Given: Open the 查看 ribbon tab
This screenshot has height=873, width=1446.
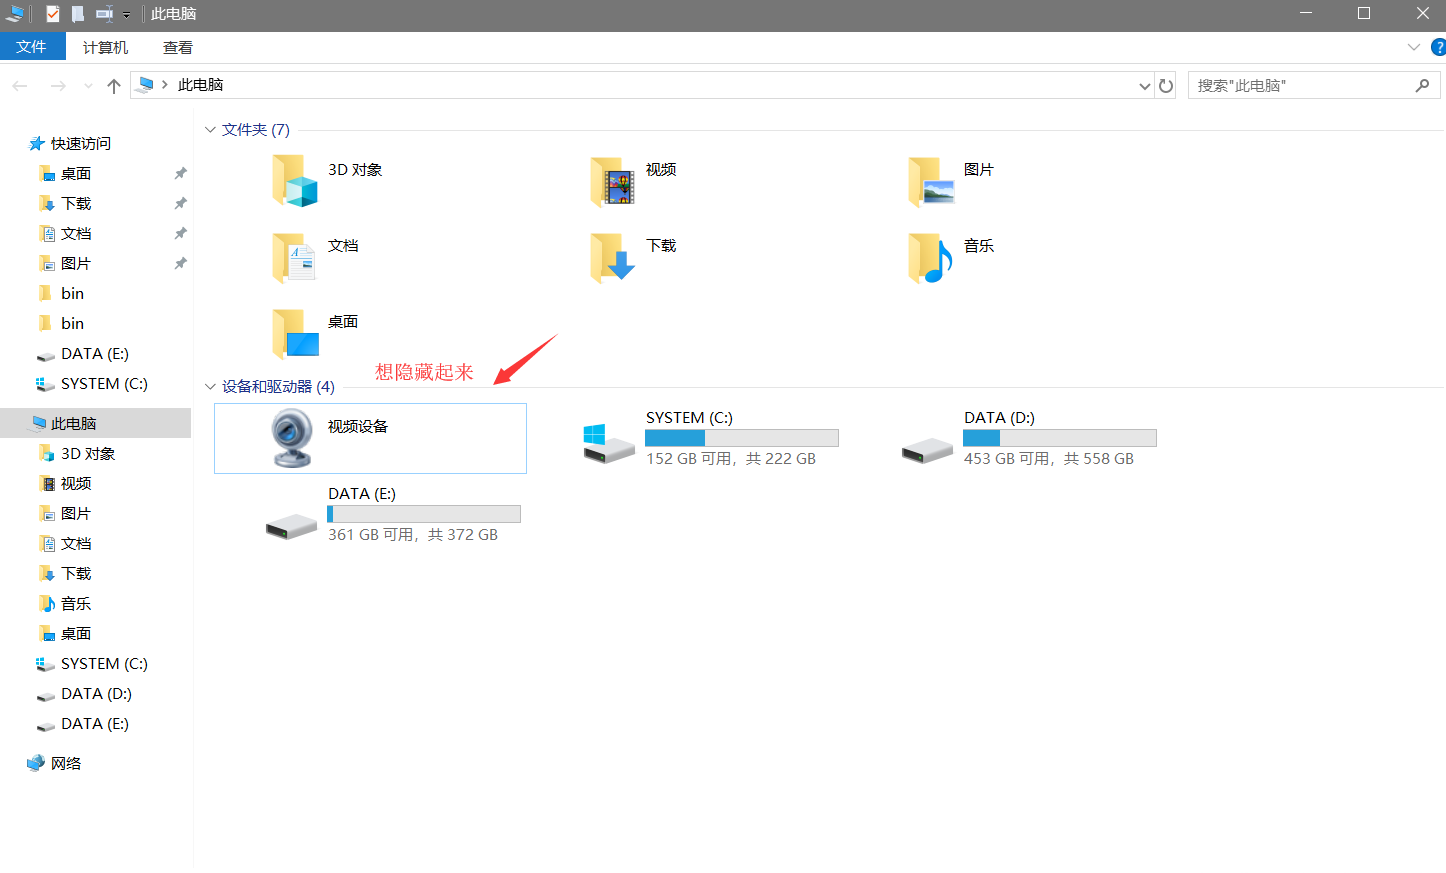Looking at the screenshot, I should pyautogui.click(x=178, y=47).
